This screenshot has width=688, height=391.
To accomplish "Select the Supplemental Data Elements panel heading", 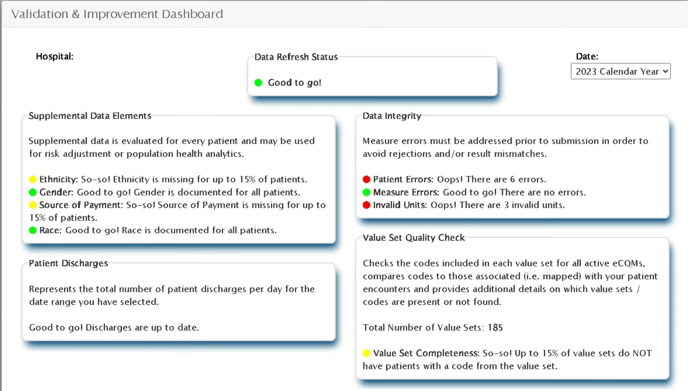I will 90,116.
